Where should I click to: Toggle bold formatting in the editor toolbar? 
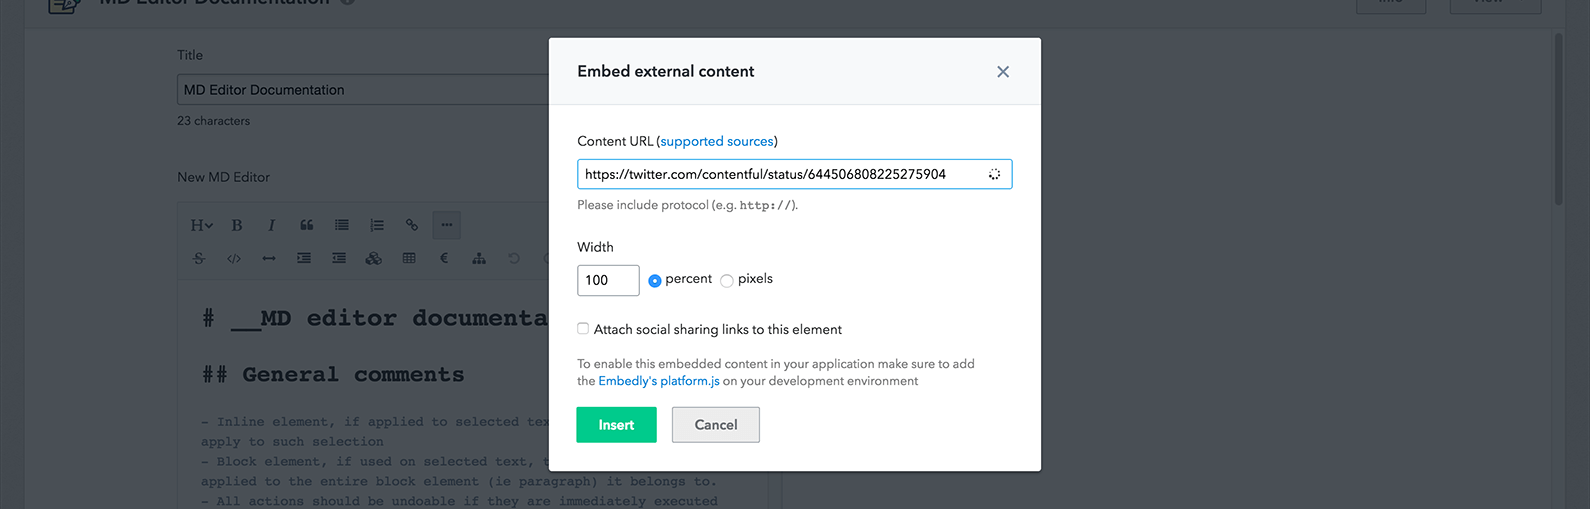pyautogui.click(x=237, y=225)
